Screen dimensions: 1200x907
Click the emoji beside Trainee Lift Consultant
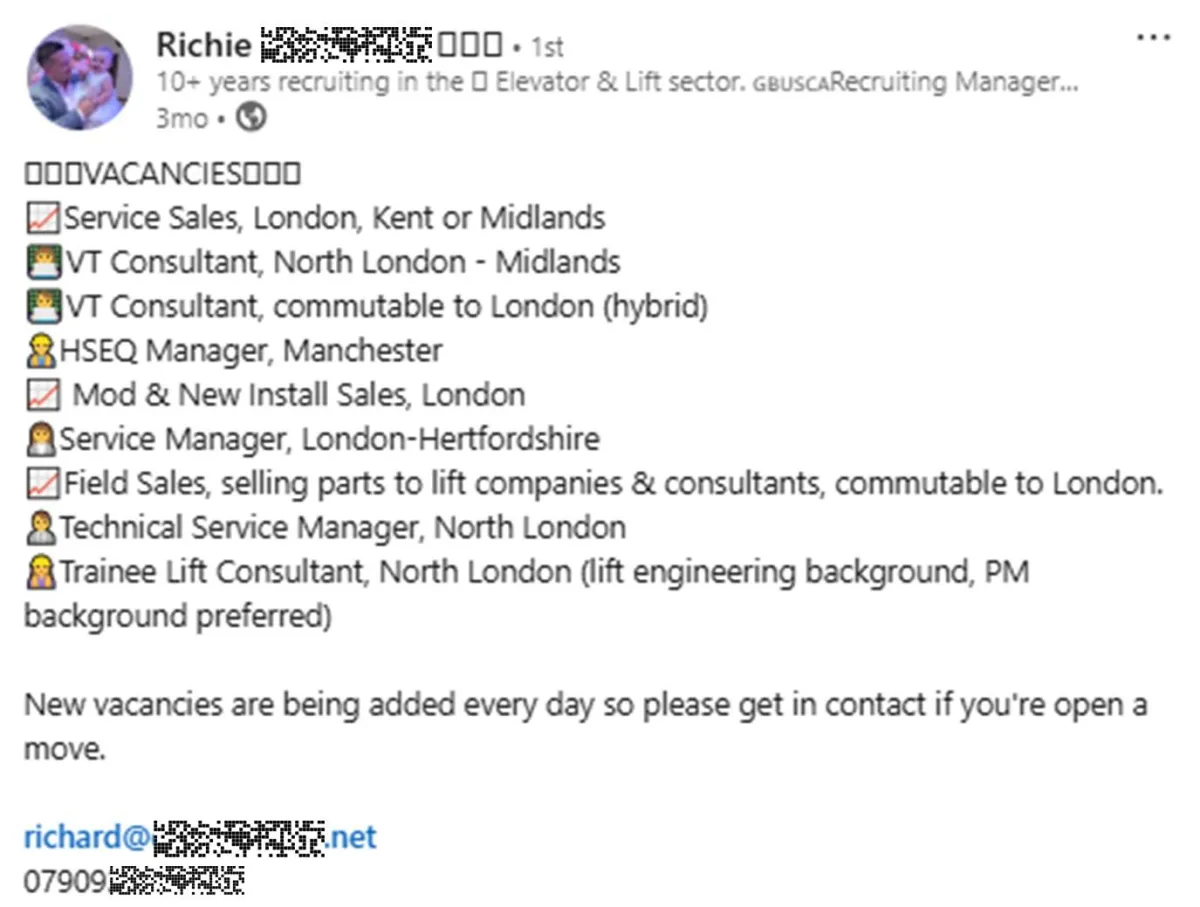[42, 571]
